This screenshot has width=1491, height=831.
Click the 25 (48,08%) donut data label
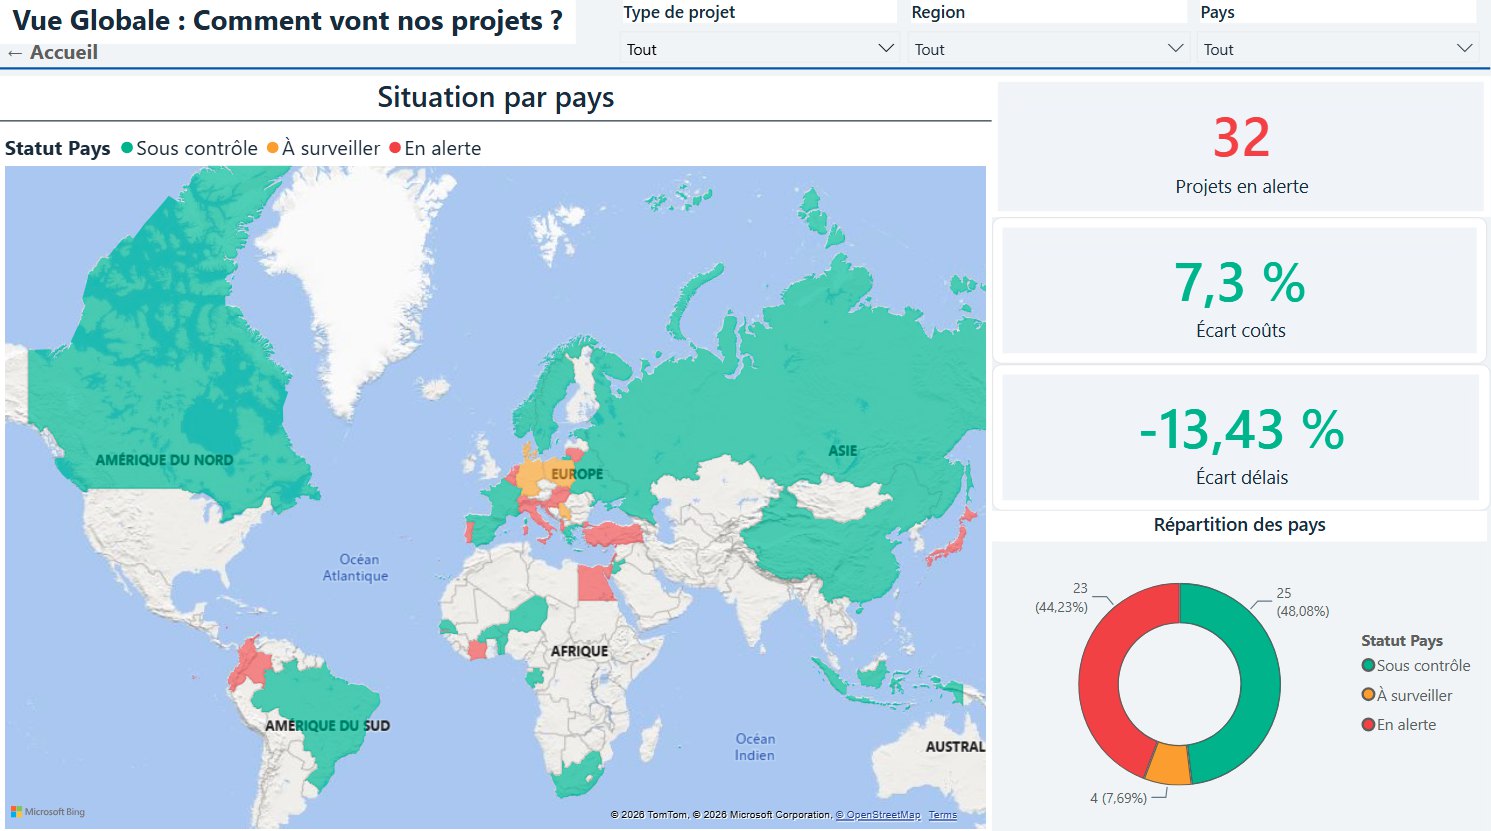click(1302, 602)
